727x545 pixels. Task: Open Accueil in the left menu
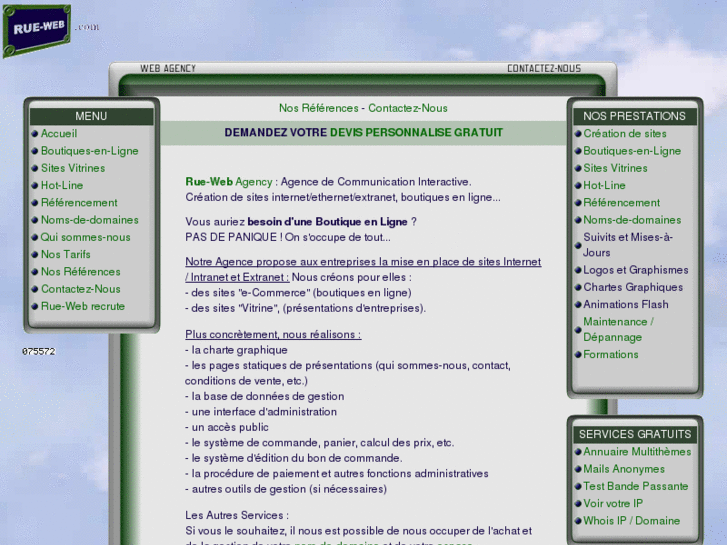[59, 134]
